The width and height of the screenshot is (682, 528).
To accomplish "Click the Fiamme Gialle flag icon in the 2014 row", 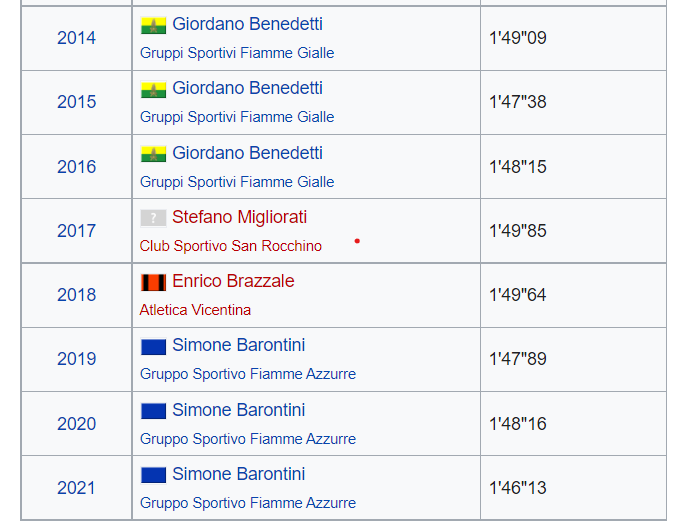I will [153, 26].
